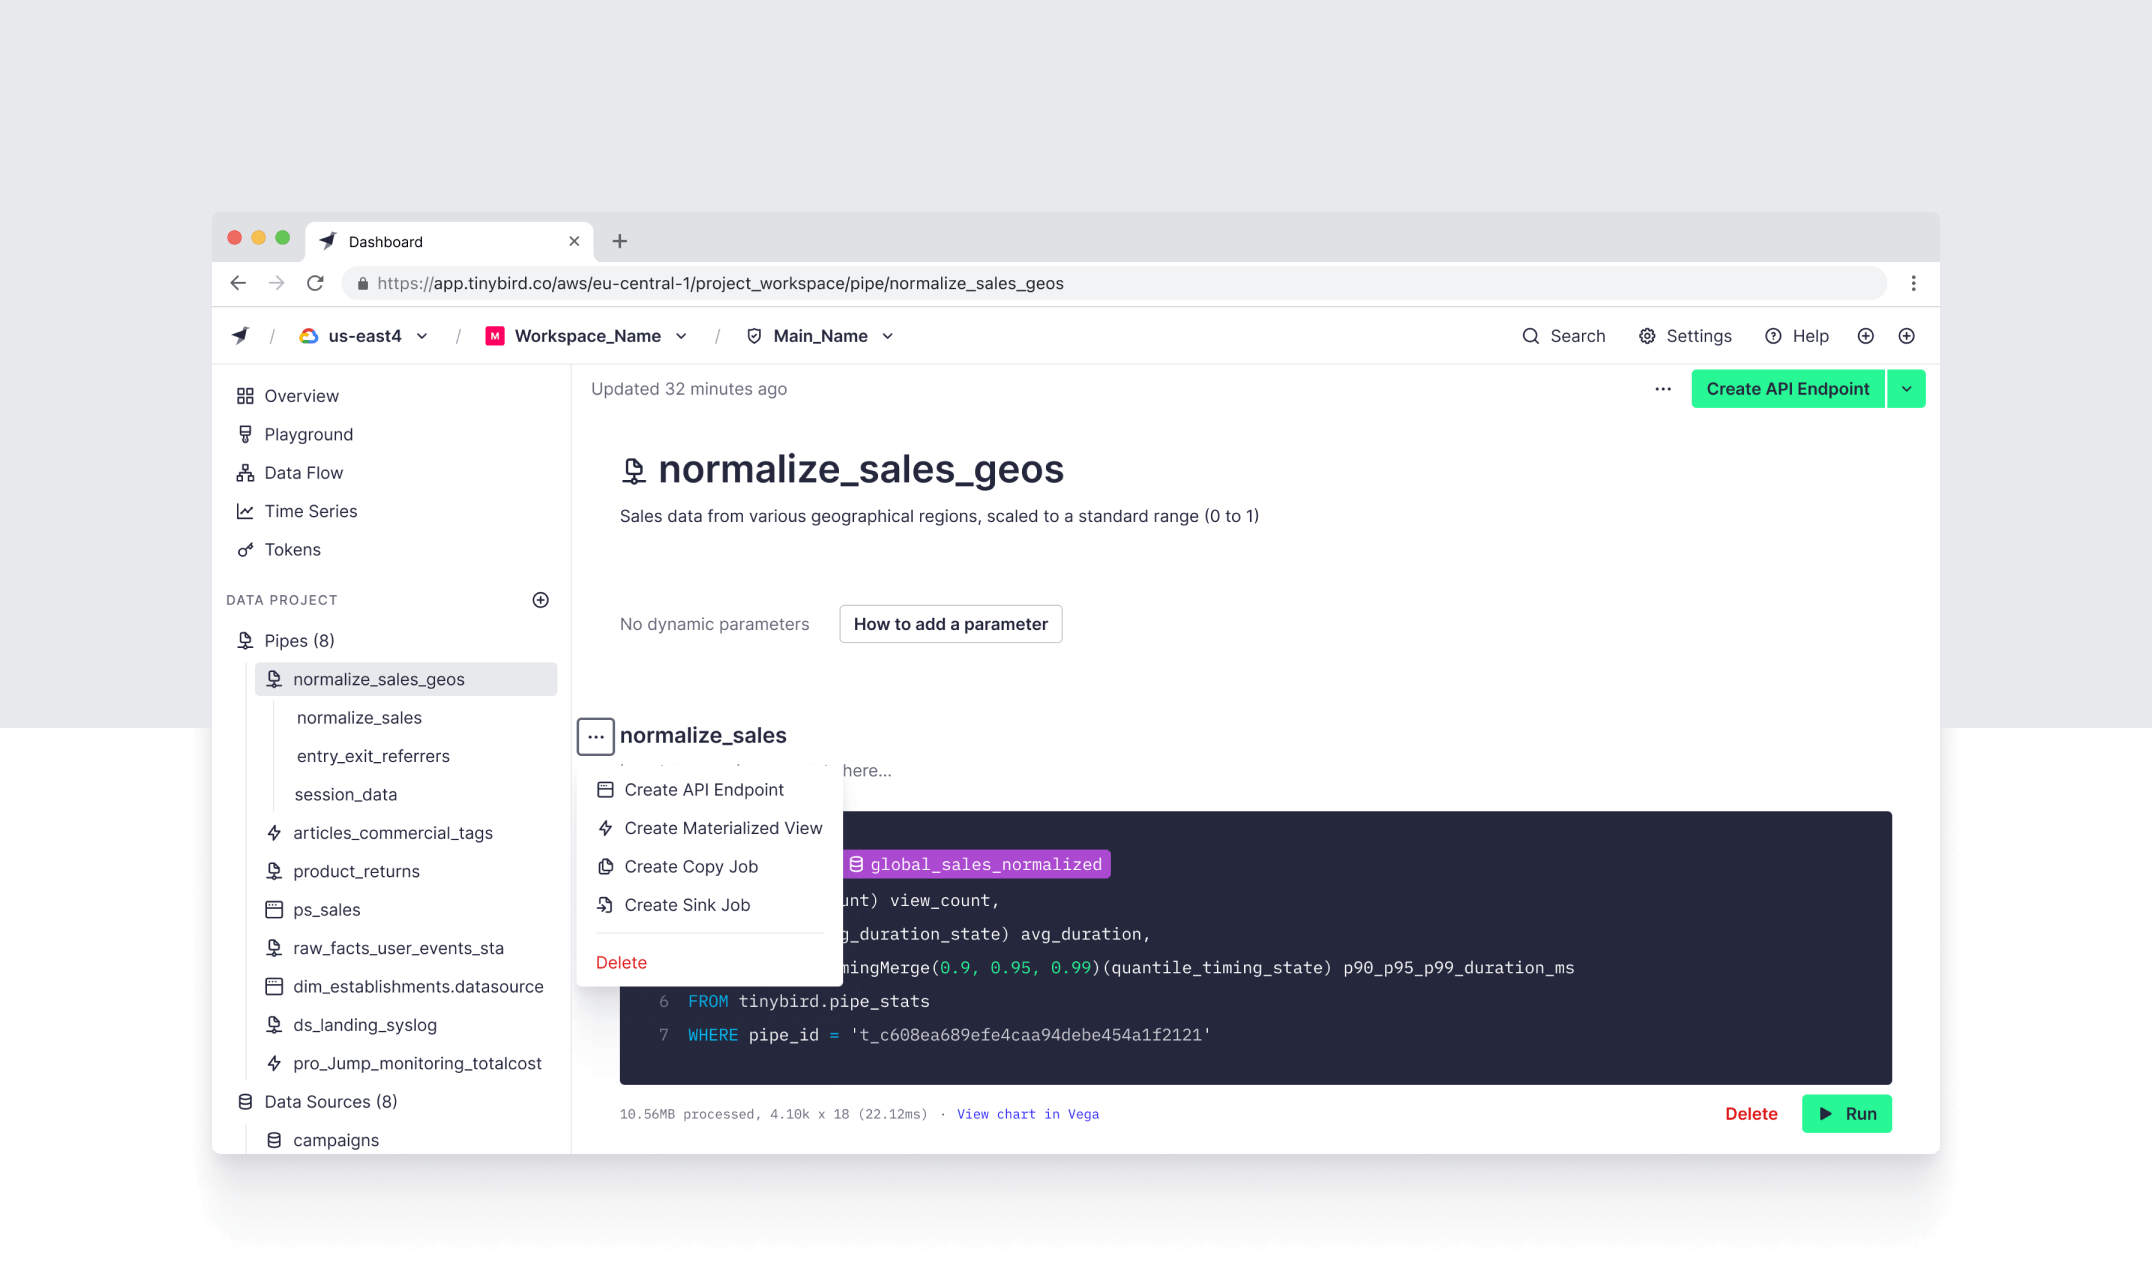The width and height of the screenshot is (2152, 1266).
Task: Click How to add a parameter
Action: [950, 624]
